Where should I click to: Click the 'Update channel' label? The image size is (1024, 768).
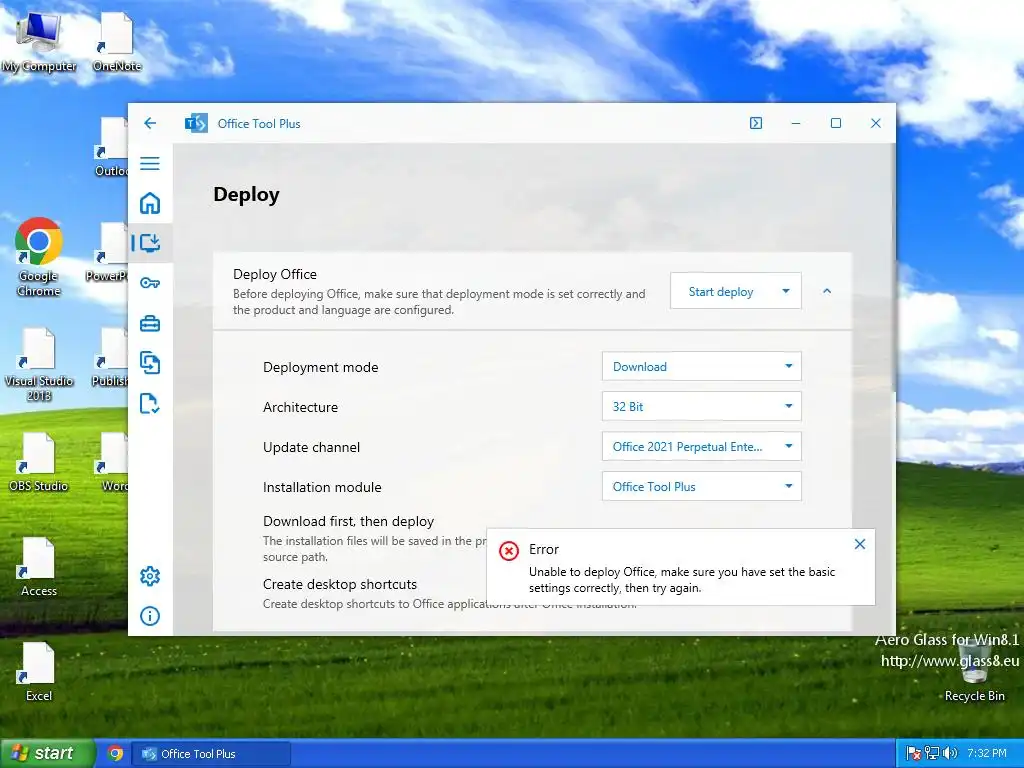[x=312, y=447]
